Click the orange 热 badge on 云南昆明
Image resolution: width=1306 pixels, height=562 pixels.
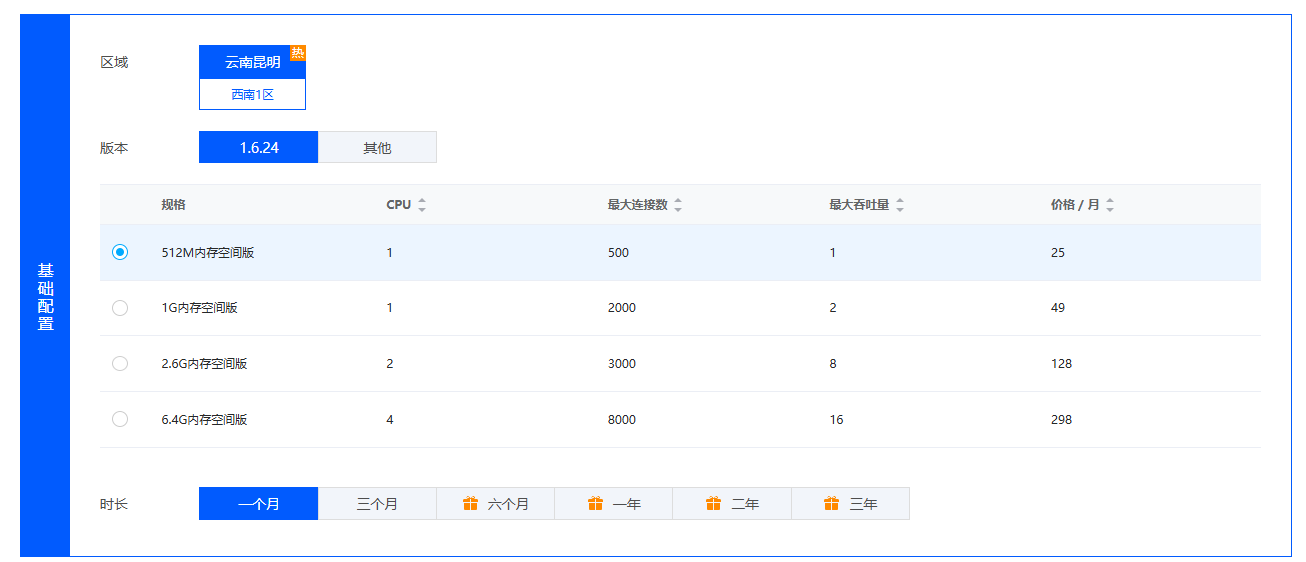(297, 53)
